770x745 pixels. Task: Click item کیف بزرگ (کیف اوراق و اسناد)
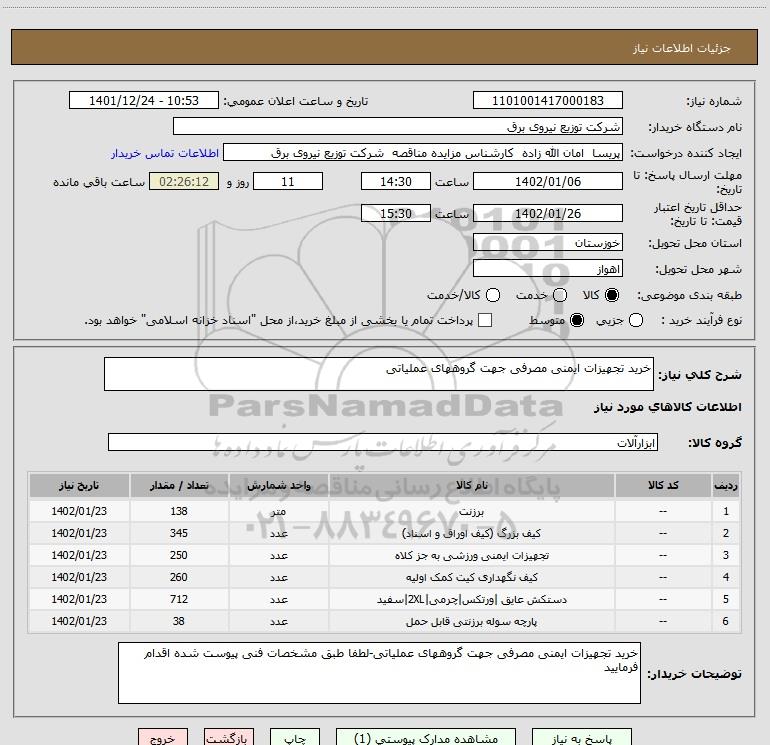coord(471,533)
